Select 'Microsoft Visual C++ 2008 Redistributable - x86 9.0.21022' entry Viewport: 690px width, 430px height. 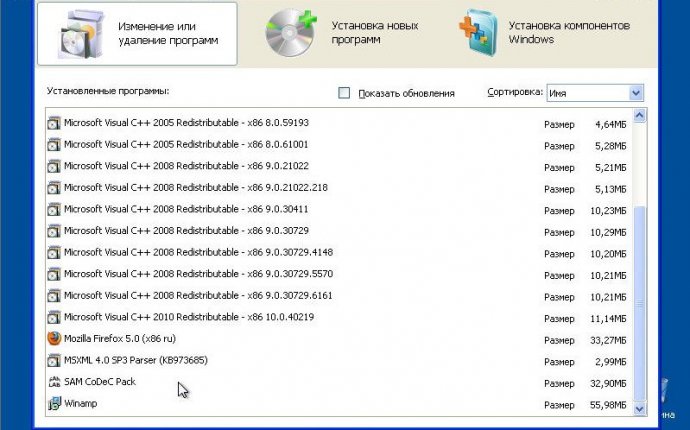pos(186,166)
